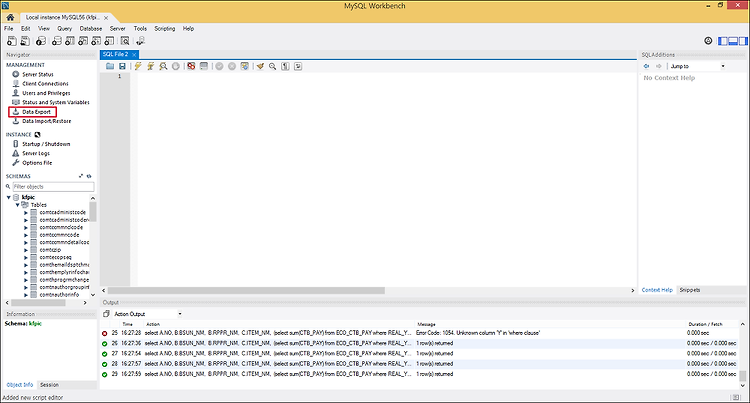This screenshot has width=750, height=403.
Task: Click the create new table icon
Action: pyautogui.click(x=70, y=41)
